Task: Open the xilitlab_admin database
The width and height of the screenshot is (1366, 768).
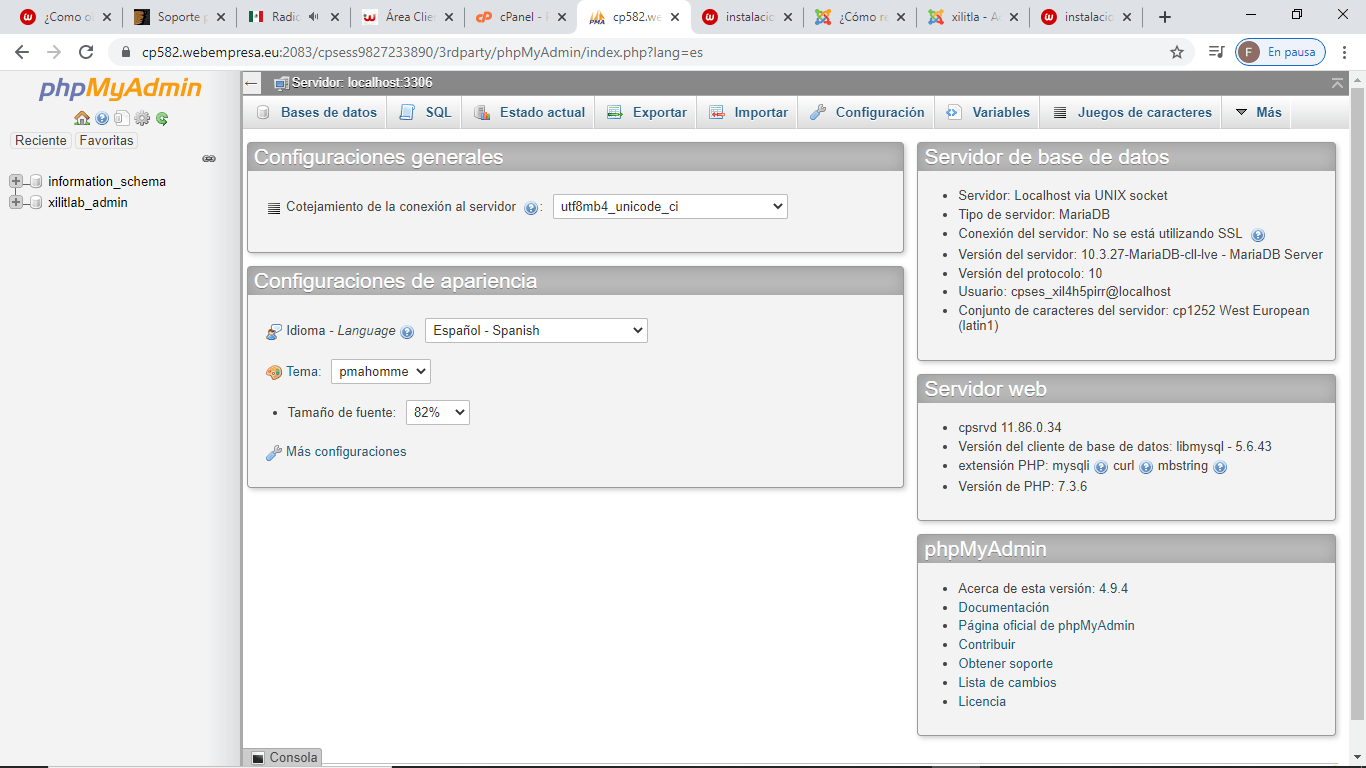Action: 88,203
